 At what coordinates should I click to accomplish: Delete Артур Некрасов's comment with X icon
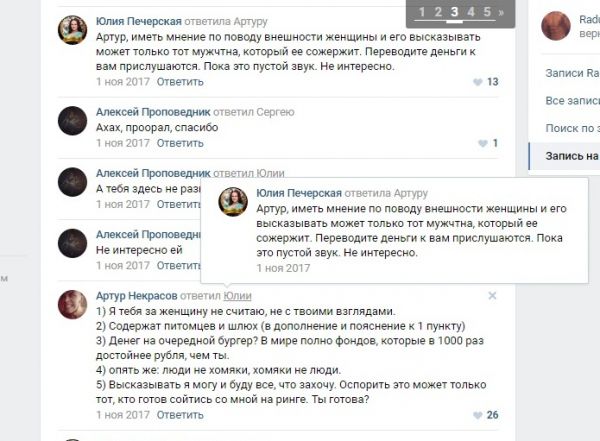492,296
